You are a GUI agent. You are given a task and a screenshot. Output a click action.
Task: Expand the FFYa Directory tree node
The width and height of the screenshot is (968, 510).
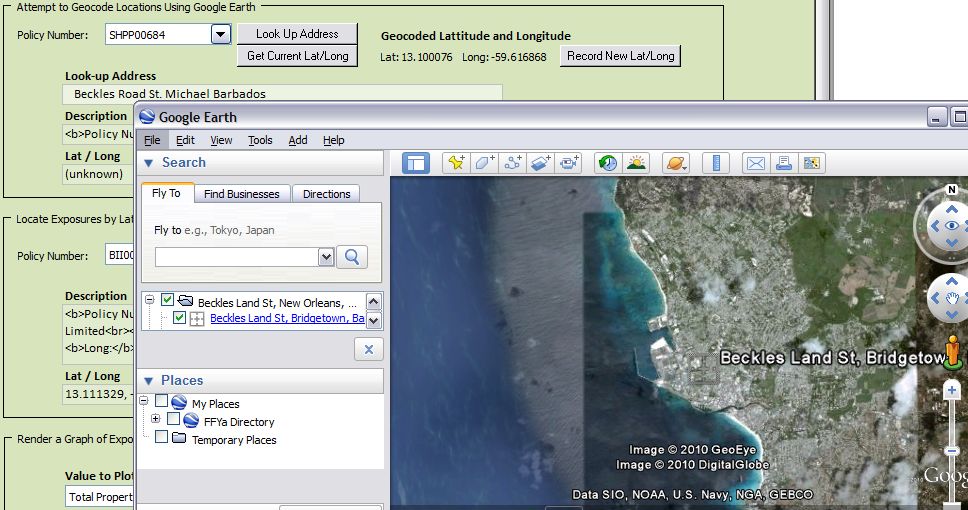pyautogui.click(x=156, y=419)
